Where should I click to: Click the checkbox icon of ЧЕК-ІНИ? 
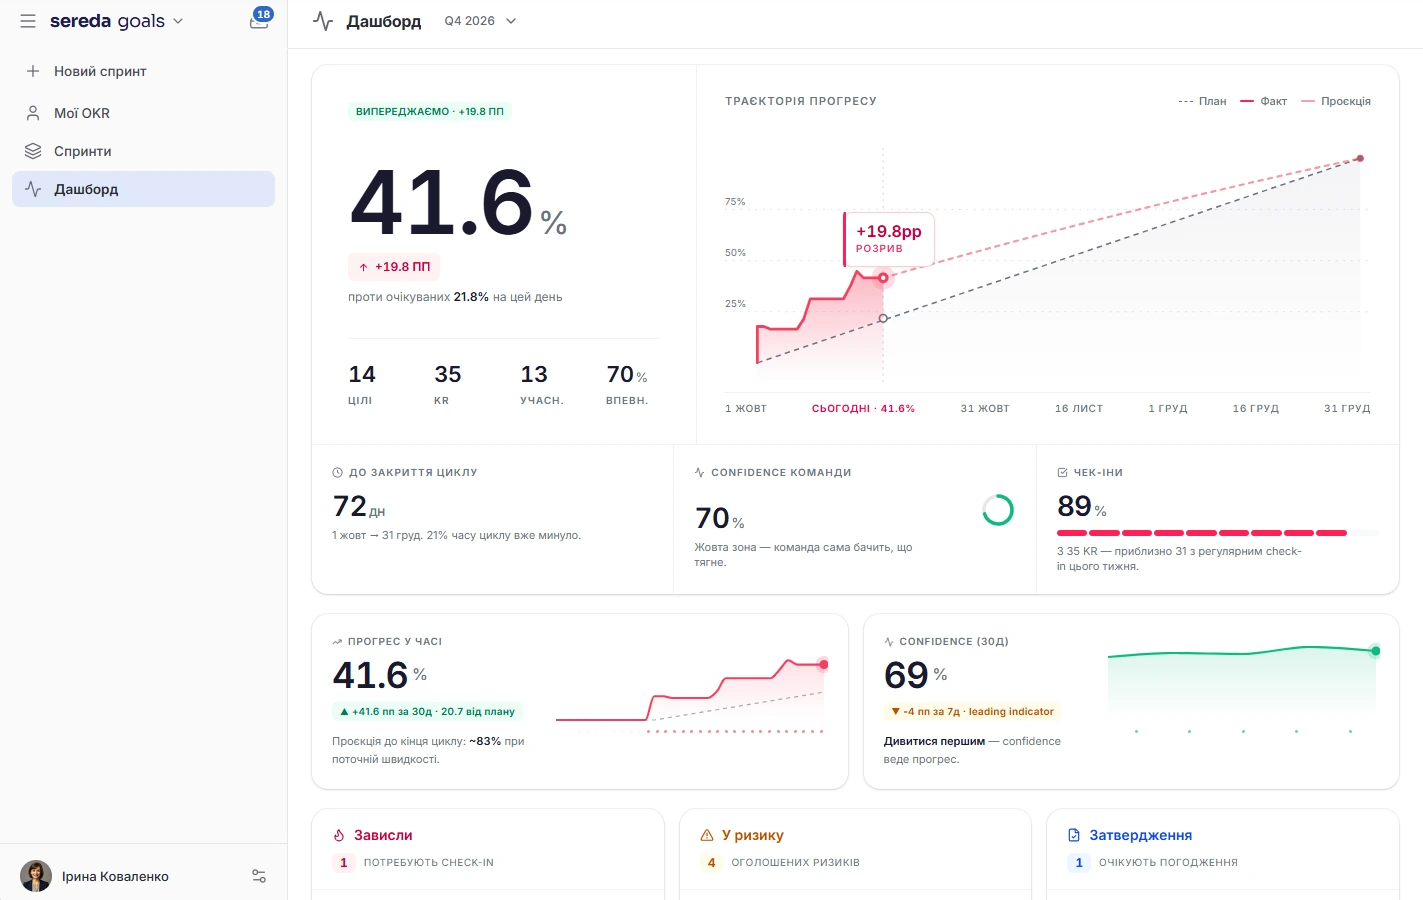(x=1062, y=472)
